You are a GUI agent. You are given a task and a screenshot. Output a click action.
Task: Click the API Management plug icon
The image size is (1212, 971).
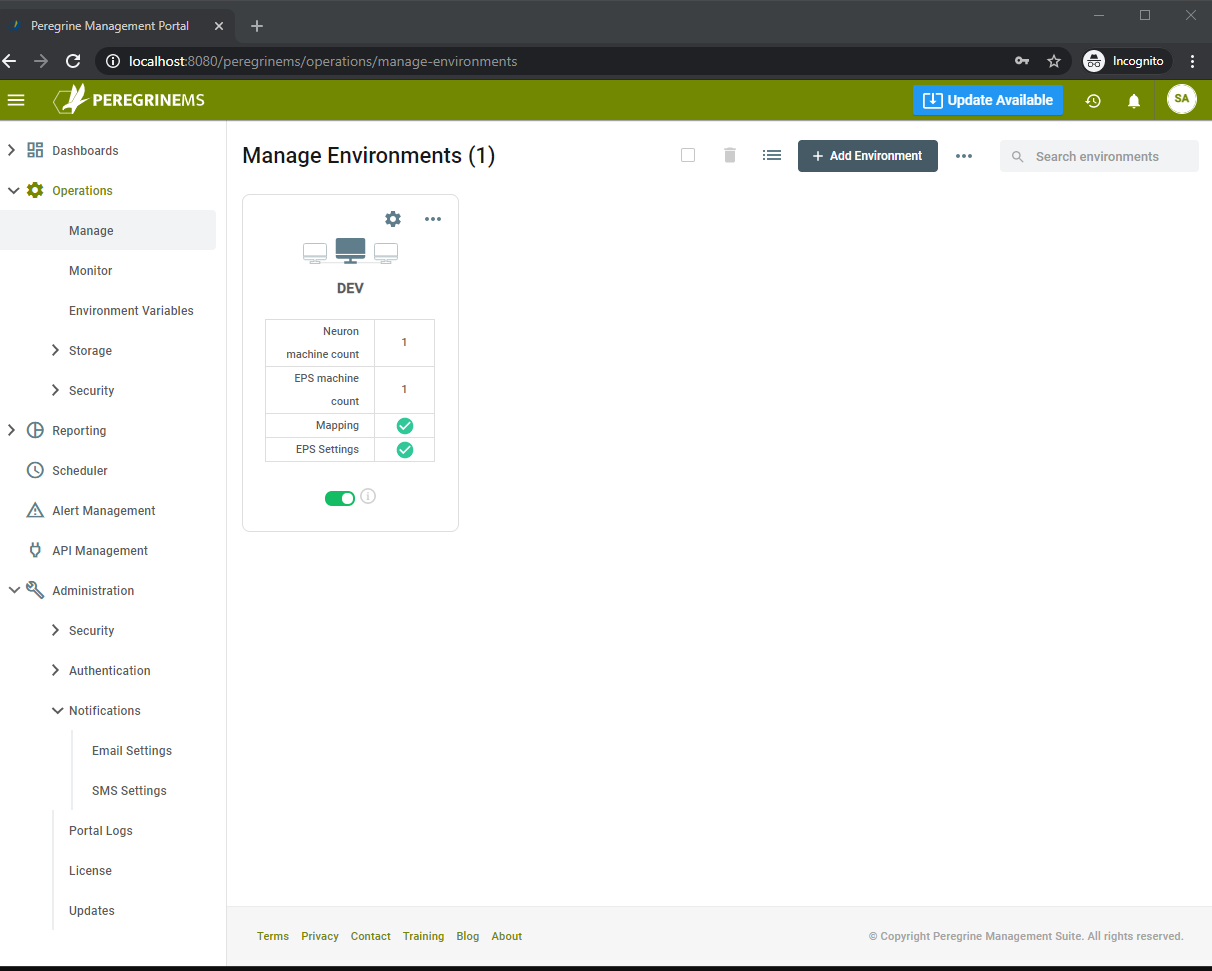click(x=35, y=550)
